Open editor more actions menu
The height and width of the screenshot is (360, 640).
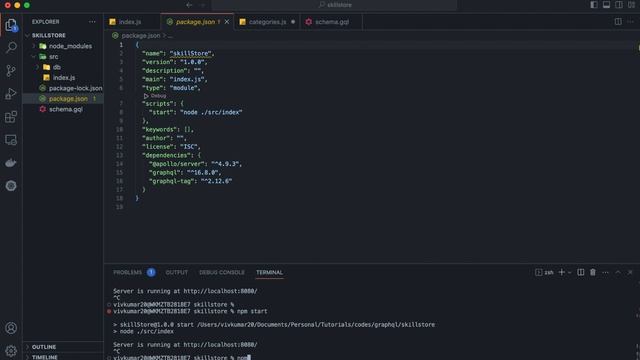pos(631,22)
